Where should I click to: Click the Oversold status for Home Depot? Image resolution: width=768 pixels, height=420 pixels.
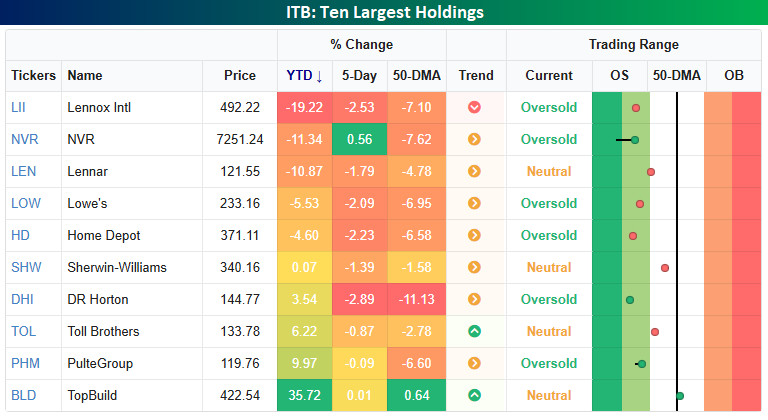[549, 235]
